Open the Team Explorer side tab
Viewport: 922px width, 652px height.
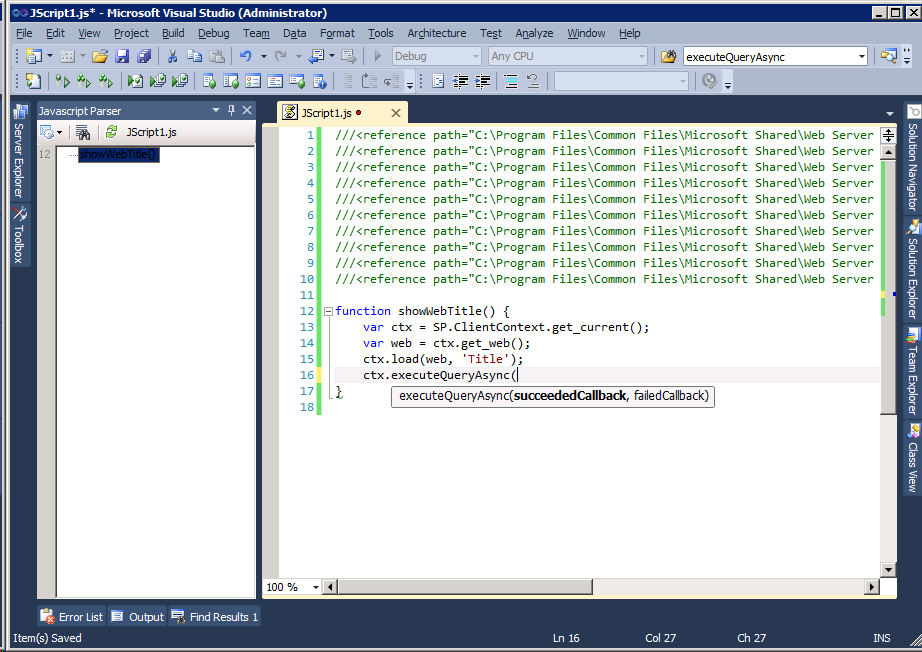tap(912, 372)
